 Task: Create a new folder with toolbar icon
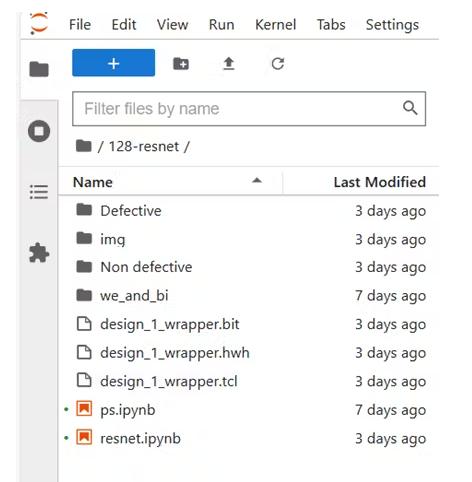181,63
